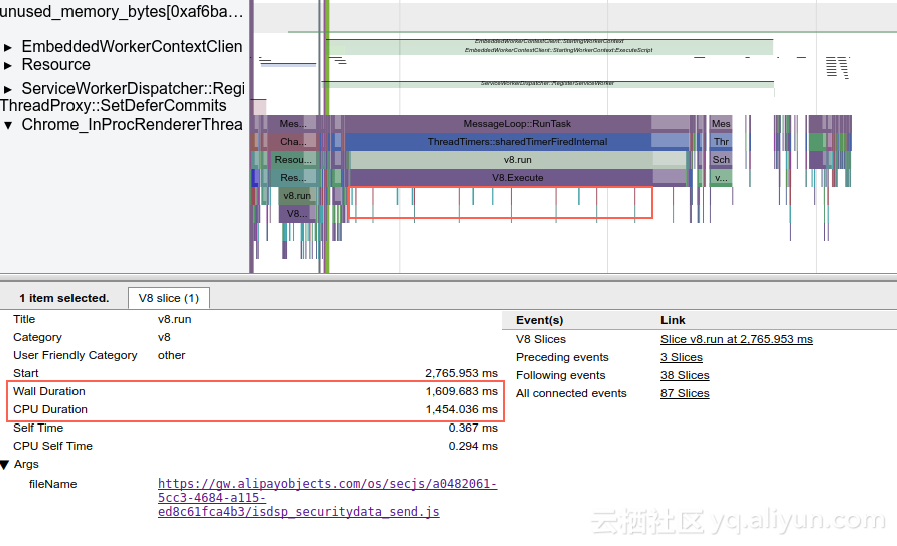This screenshot has height=546, width=897.
Task: Select the small nested v8.run slice on left
Action: point(297,196)
